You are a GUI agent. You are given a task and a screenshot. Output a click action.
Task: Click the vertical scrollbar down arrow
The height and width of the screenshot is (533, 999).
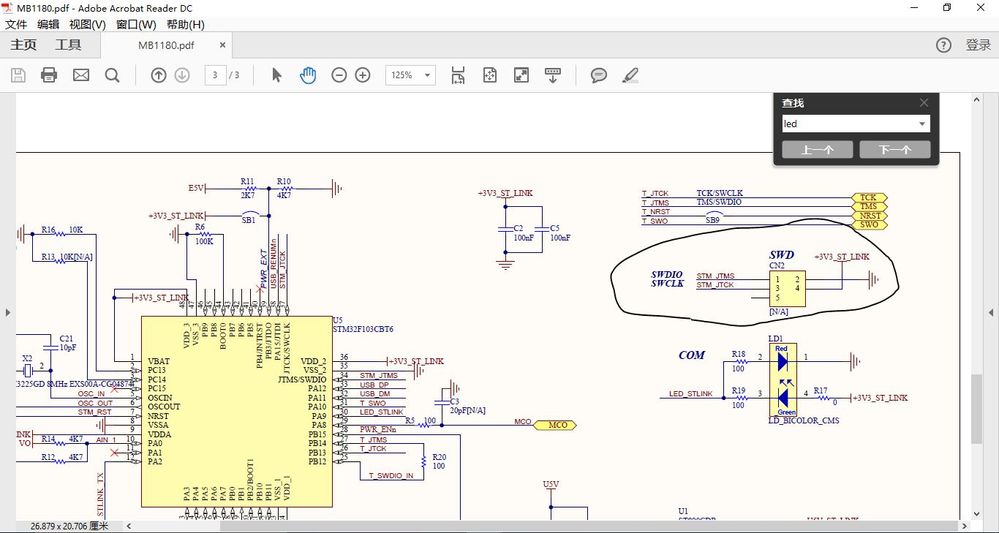[977, 514]
